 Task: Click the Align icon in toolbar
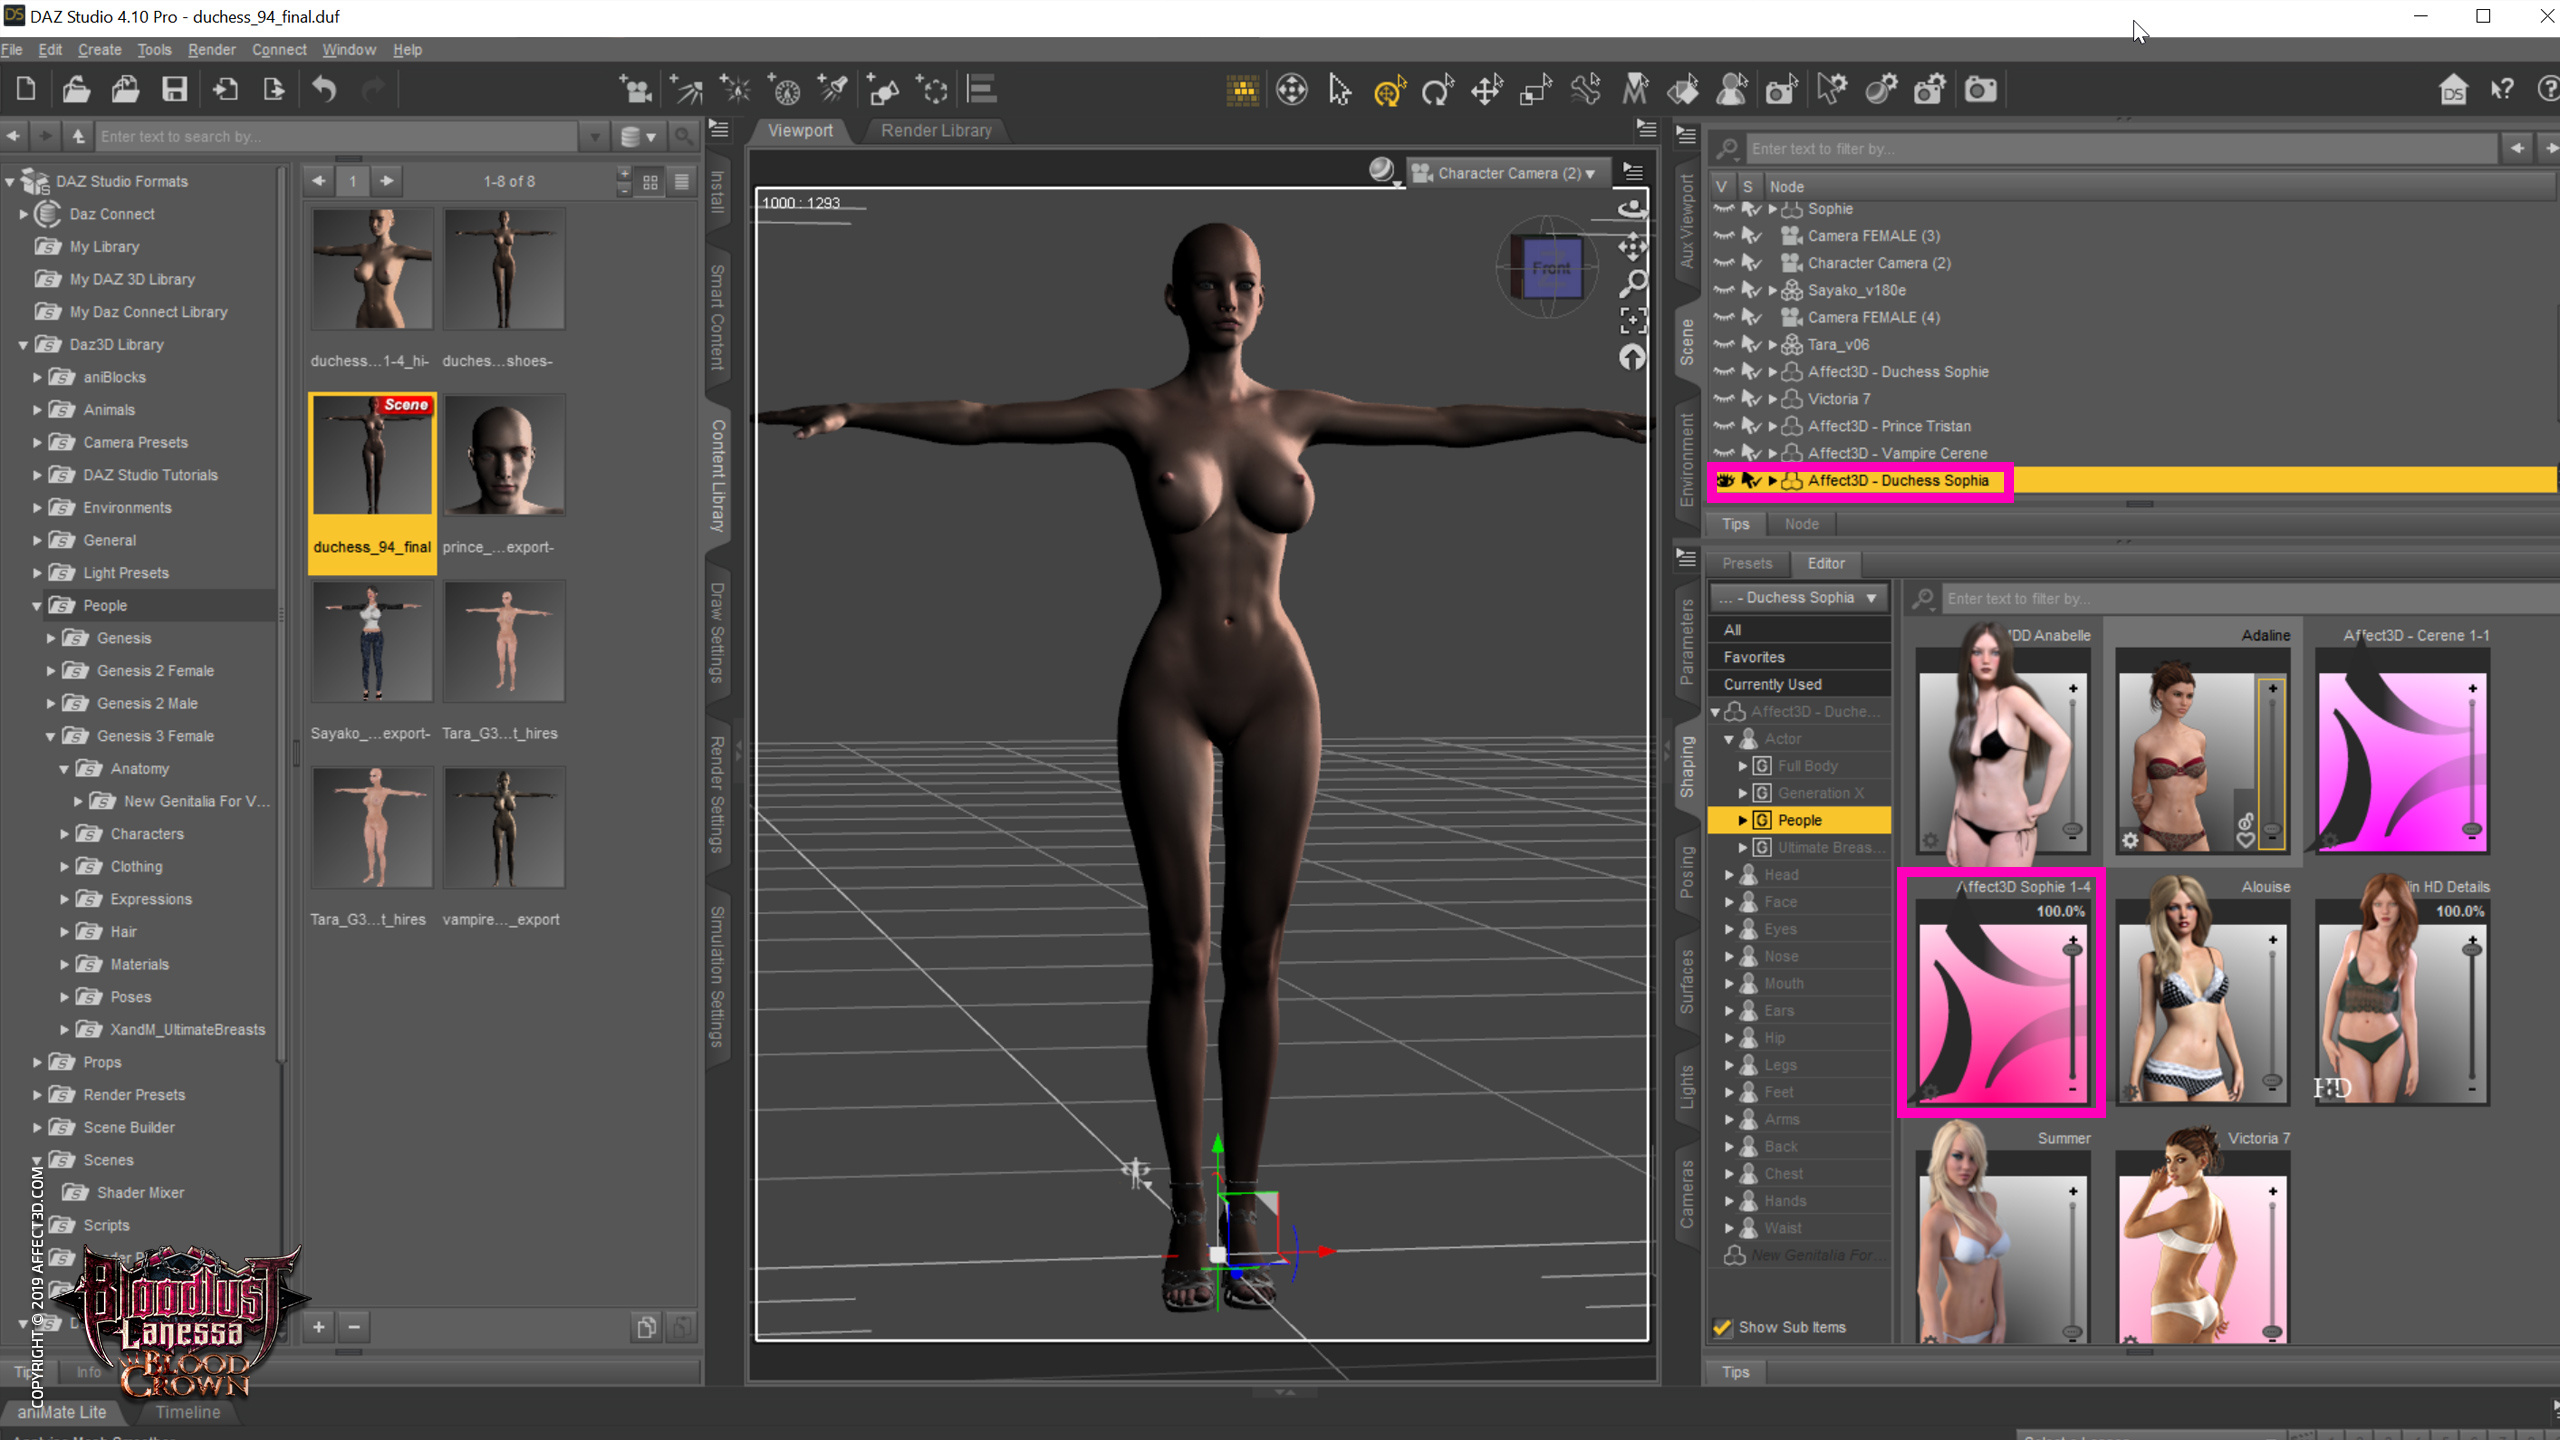click(x=982, y=90)
